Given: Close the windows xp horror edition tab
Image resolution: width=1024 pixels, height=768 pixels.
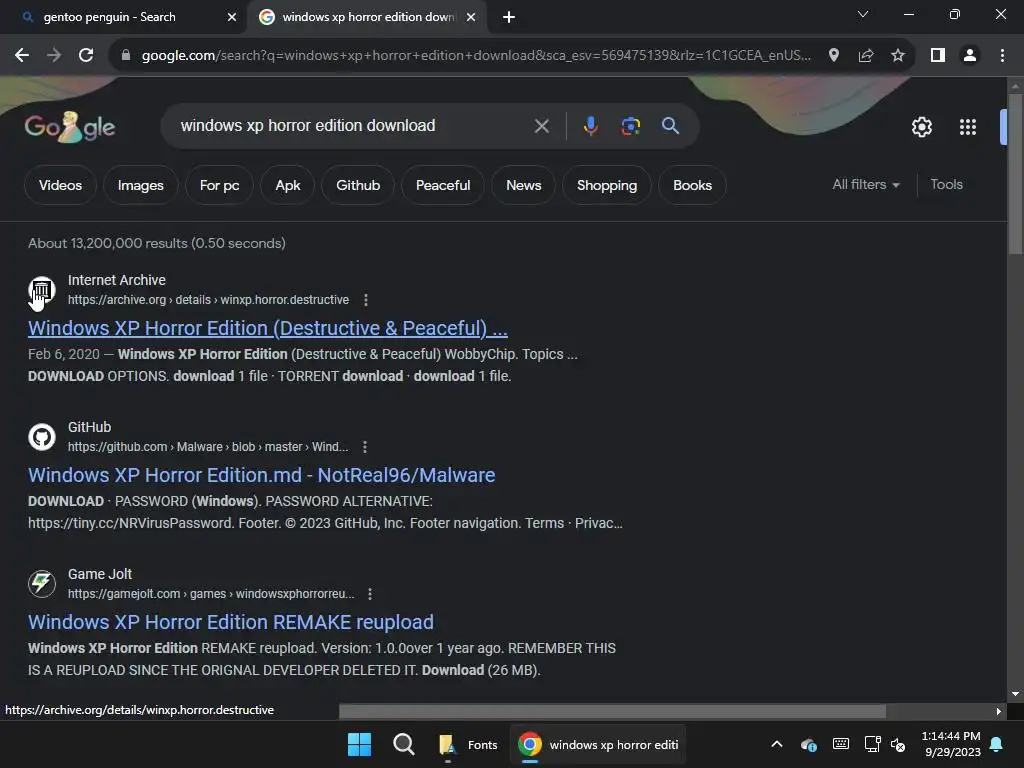Looking at the screenshot, I should click(x=471, y=17).
